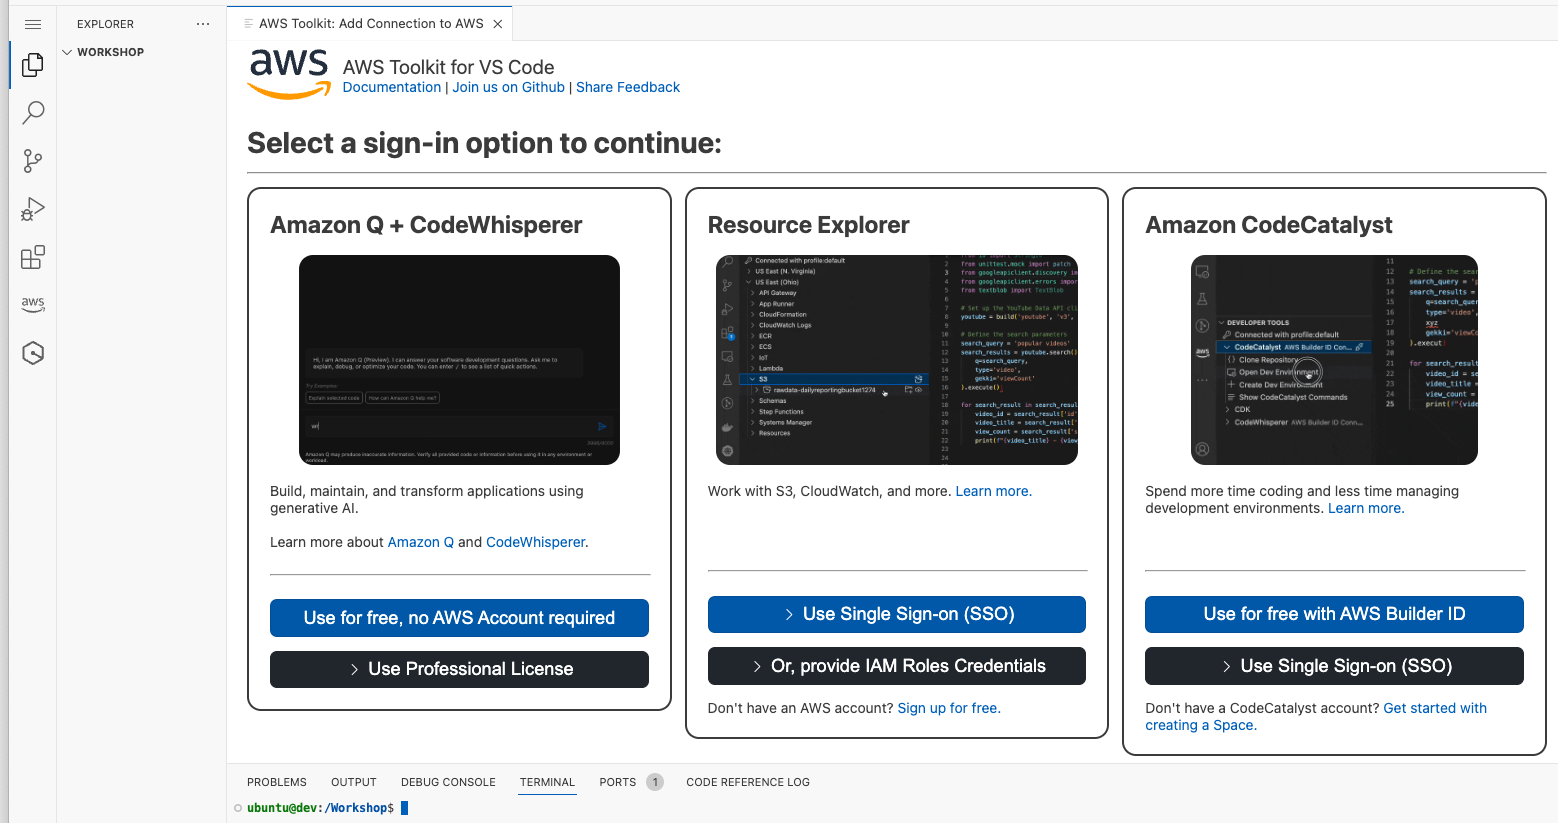Click Use for free, no AWS Account required
The height and width of the screenshot is (823, 1558).
pyautogui.click(x=459, y=618)
